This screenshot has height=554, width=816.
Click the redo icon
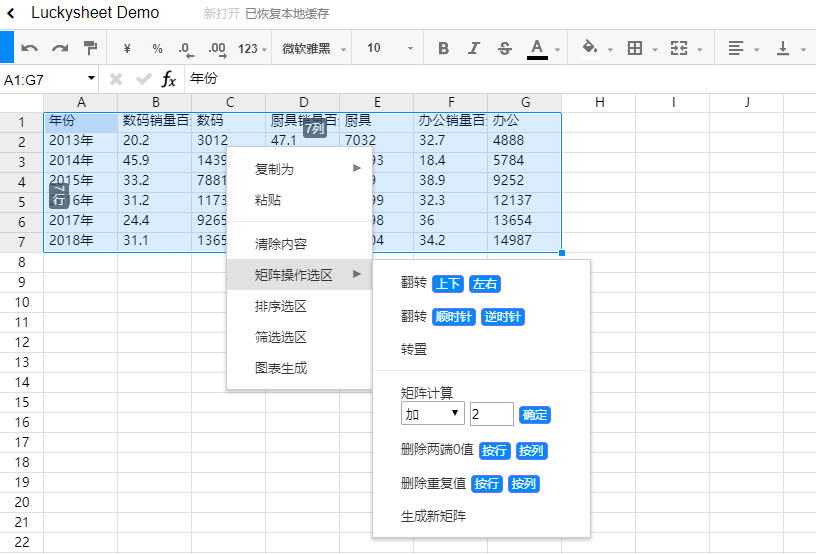pos(60,48)
